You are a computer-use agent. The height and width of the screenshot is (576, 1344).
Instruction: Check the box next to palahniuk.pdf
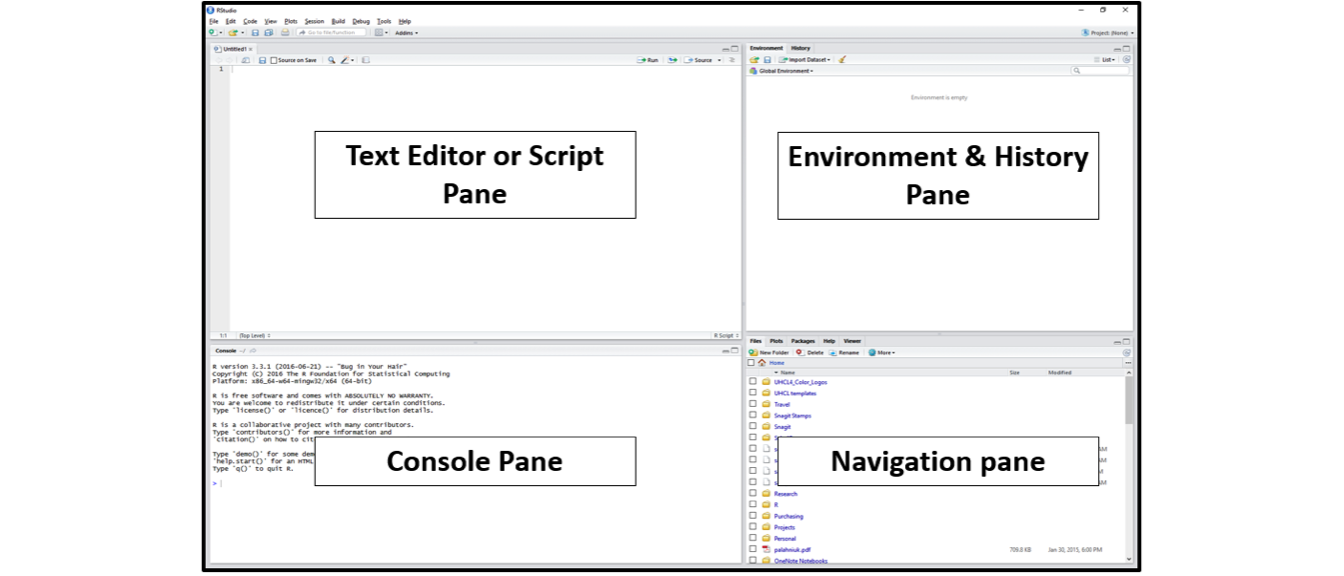(x=752, y=549)
